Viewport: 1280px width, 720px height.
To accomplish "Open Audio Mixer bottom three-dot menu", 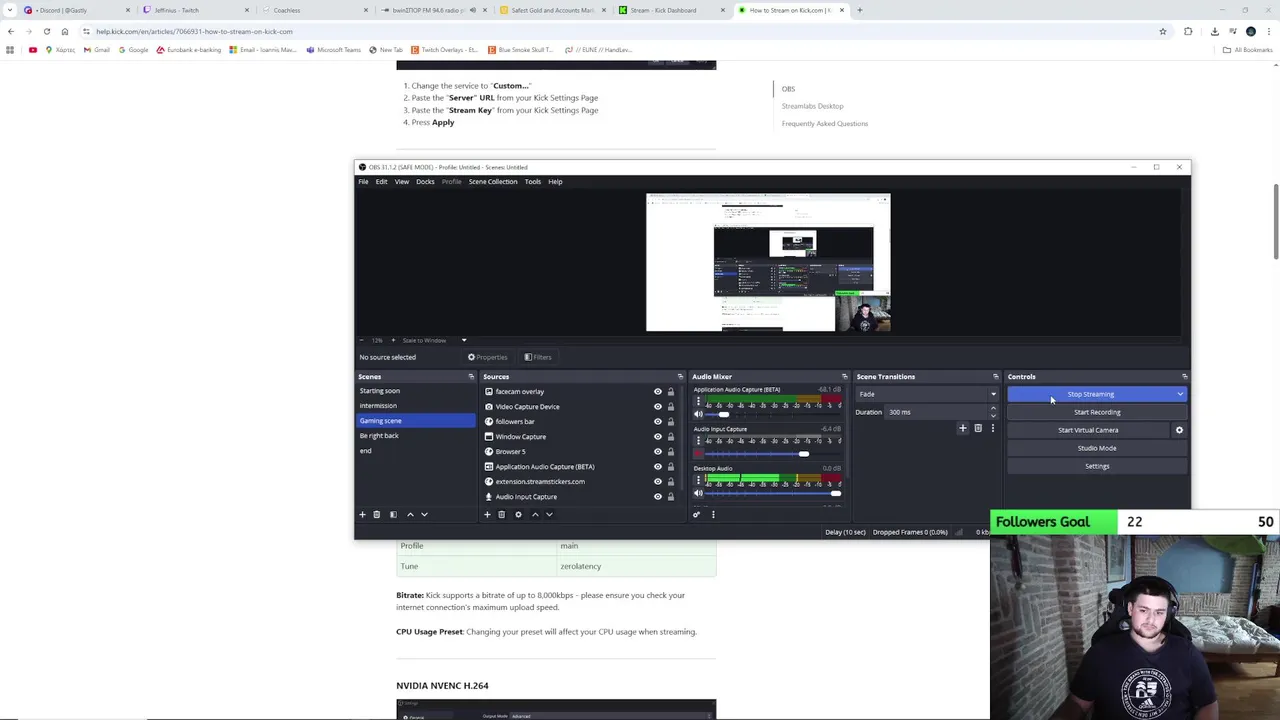I will 713,514.
